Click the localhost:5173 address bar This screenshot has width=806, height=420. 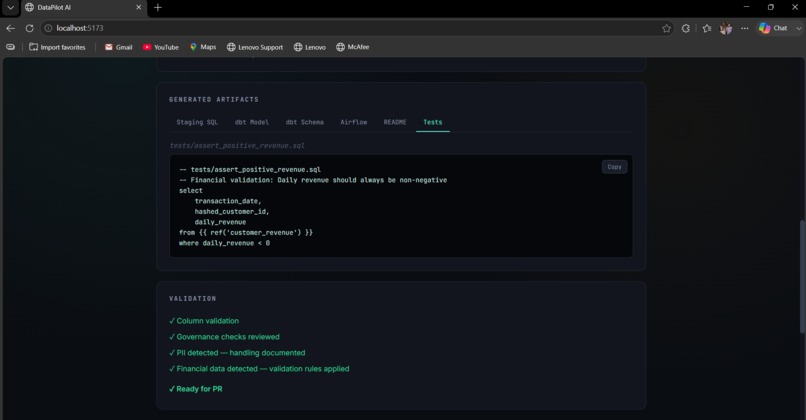pyautogui.click(x=355, y=28)
